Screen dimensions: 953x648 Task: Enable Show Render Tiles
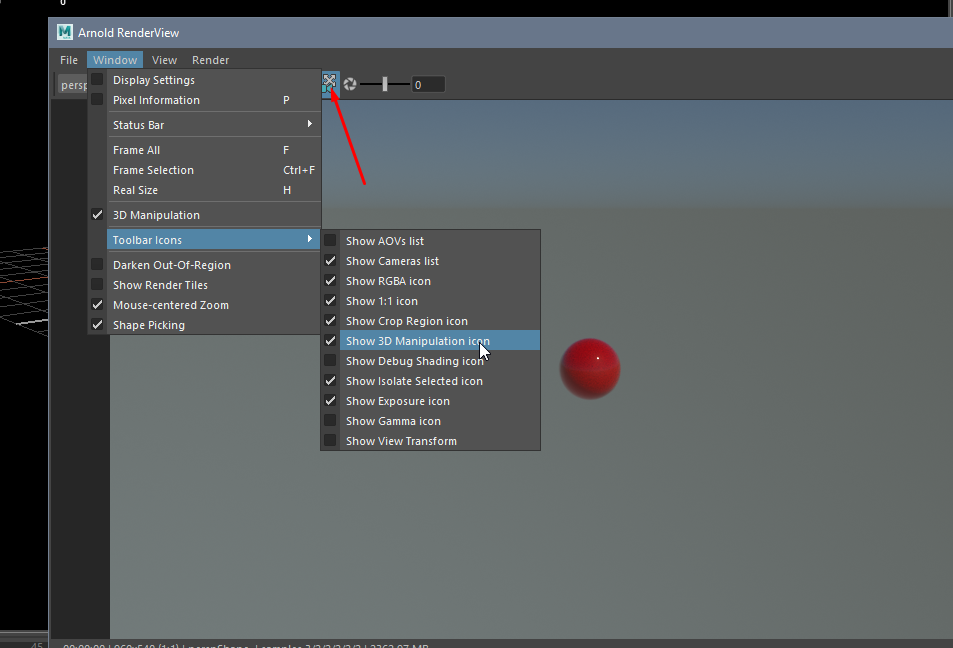pyautogui.click(x=204, y=284)
